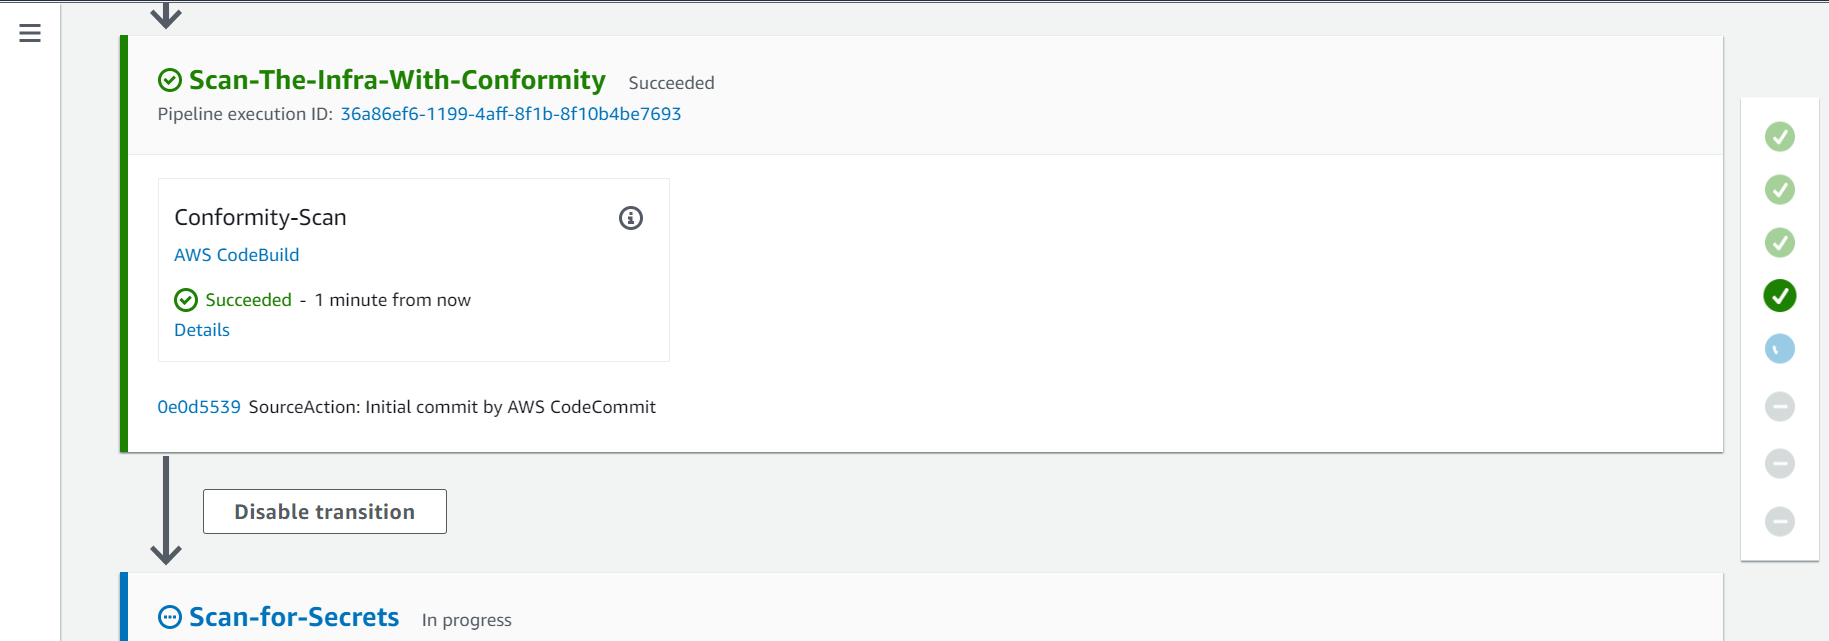Screen dimensions: 1829x641
Task: Click the Conformity-Scan info icon
Action: [631, 218]
